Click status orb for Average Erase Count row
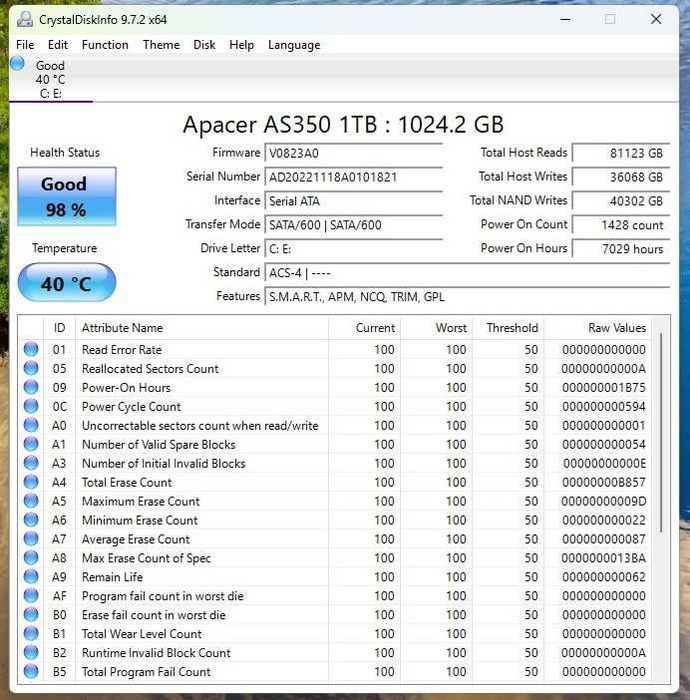The height and width of the screenshot is (700, 690). pyautogui.click(x=31, y=539)
